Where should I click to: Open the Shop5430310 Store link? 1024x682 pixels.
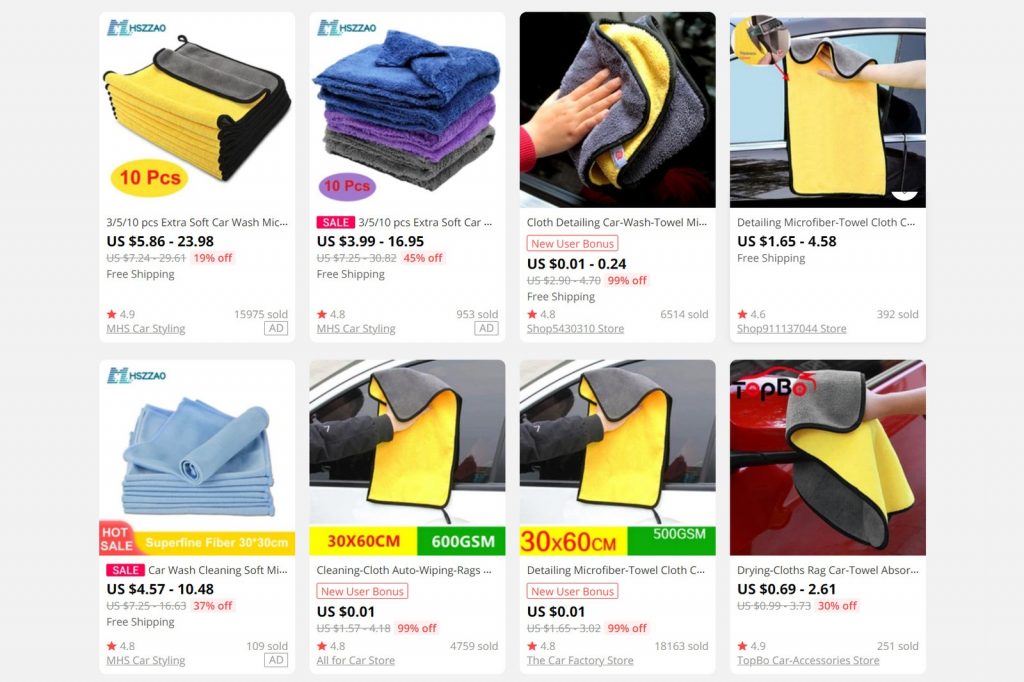tap(575, 329)
